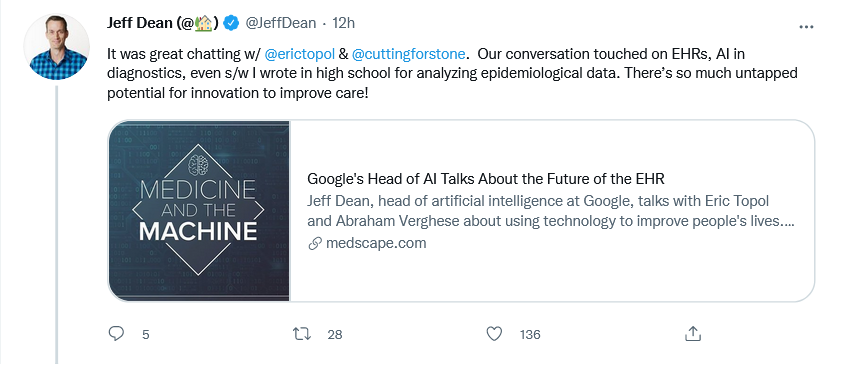Viewport: 849px width, 366px height.
Task: Click the reply count 5
Action: pos(146,335)
